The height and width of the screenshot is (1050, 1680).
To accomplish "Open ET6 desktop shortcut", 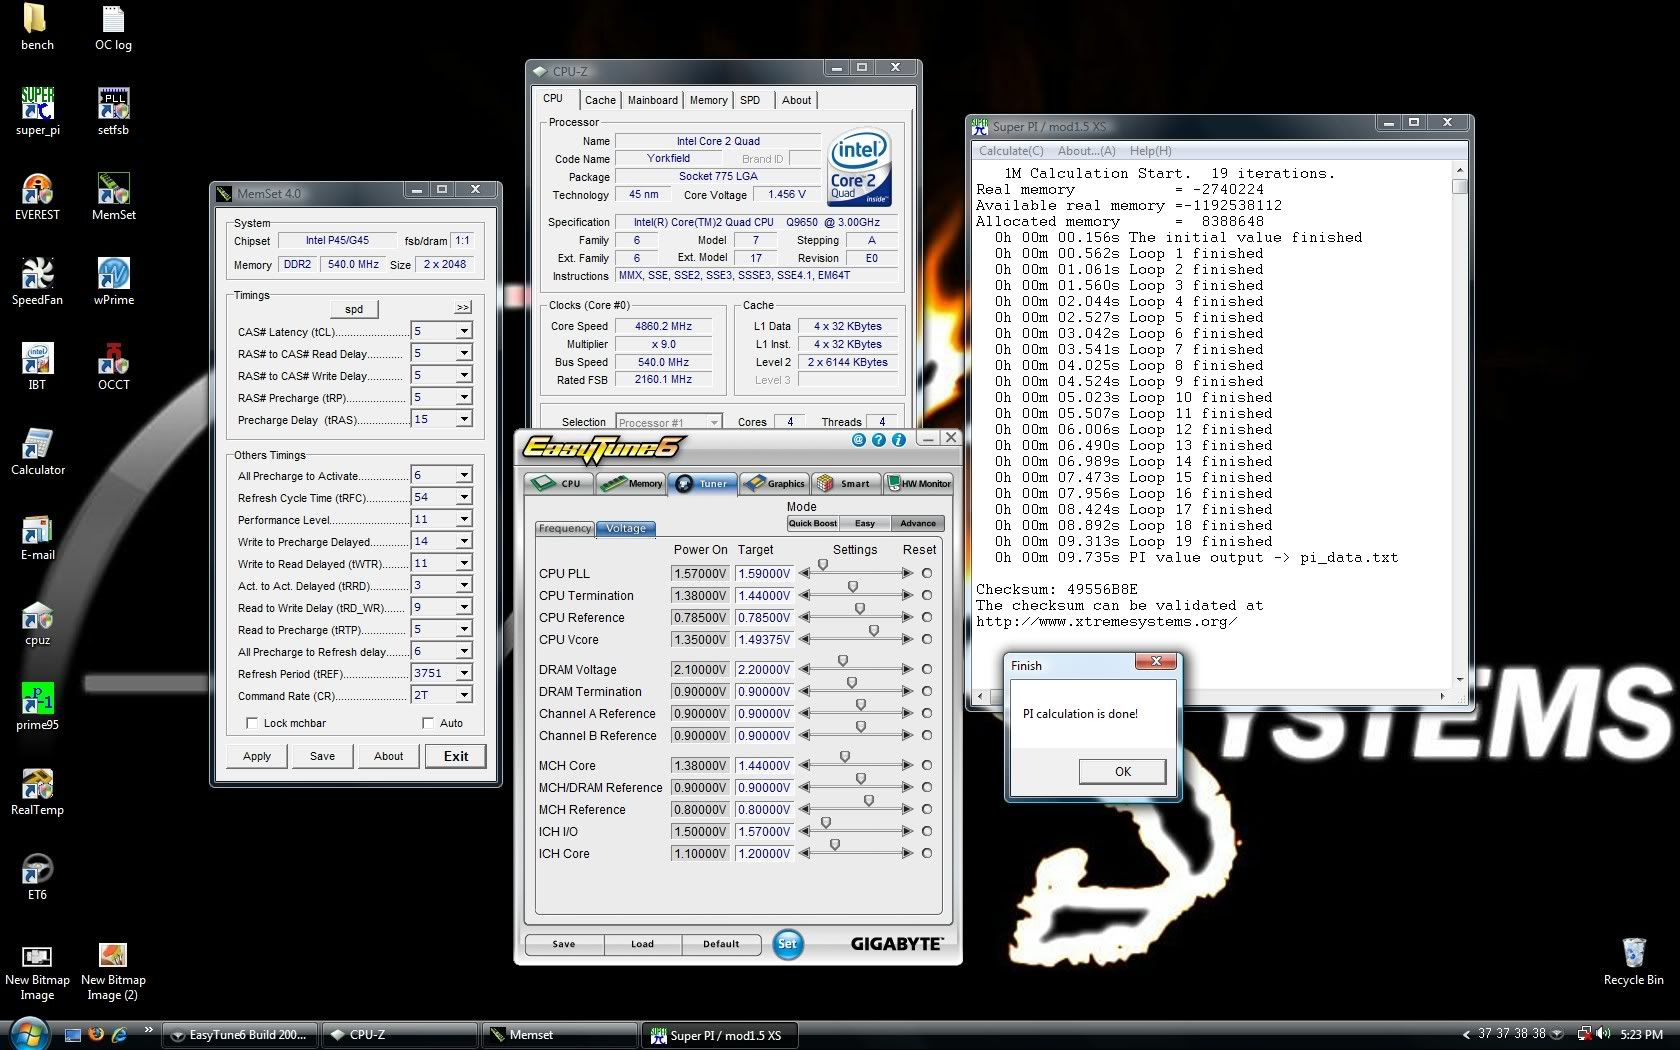I will (37, 877).
